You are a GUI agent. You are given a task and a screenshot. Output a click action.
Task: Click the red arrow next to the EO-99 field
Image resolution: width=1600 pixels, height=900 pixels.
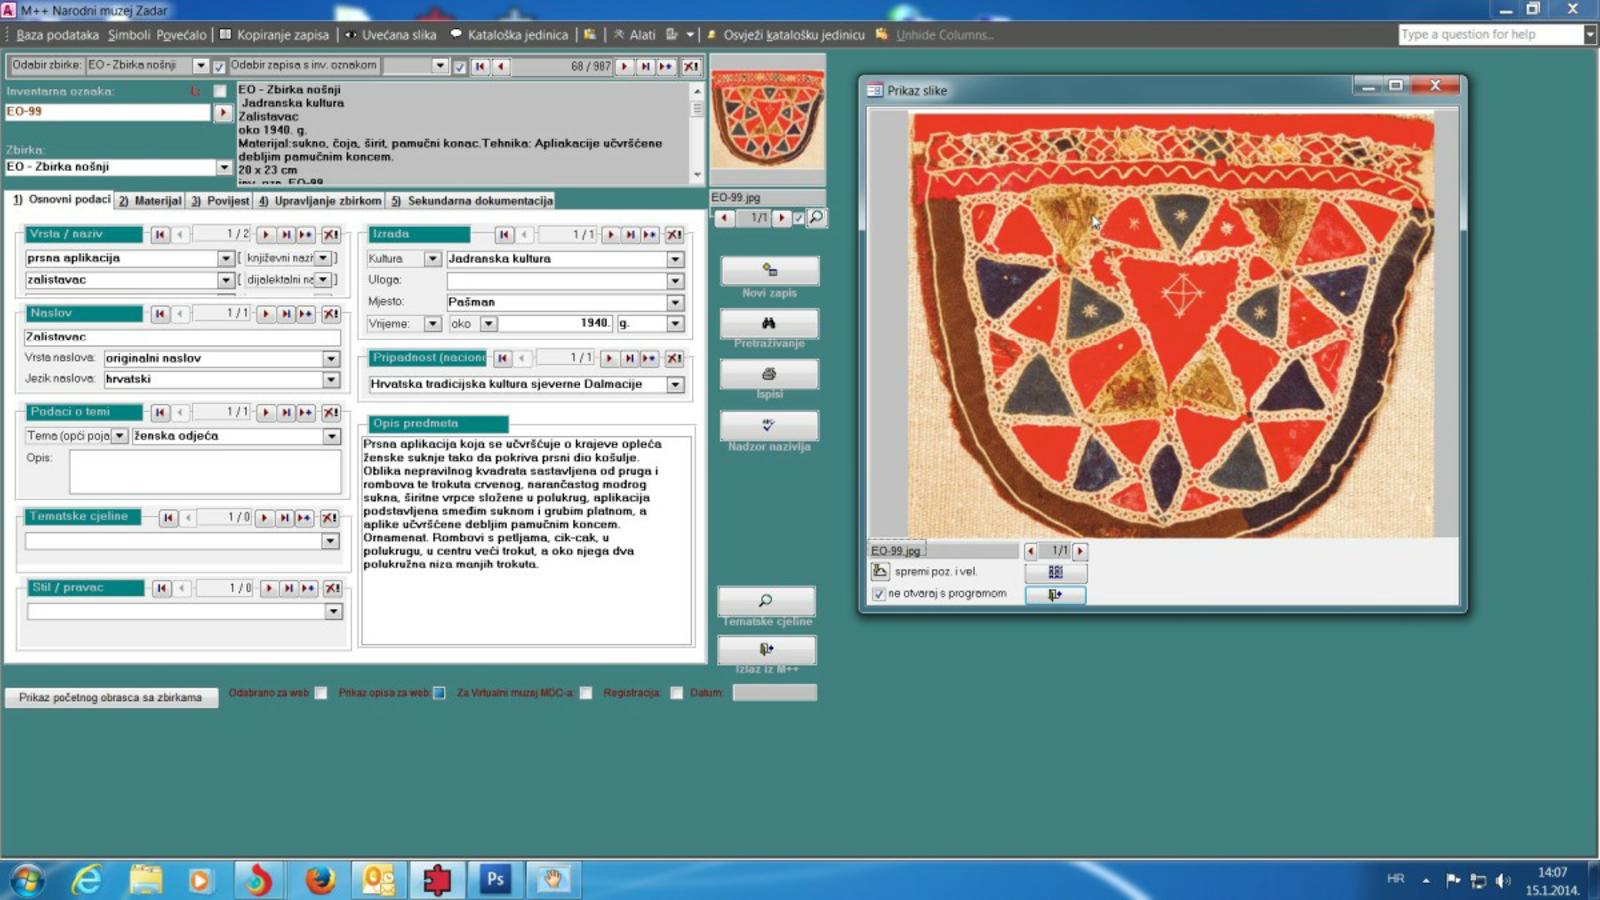[x=223, y=112]
